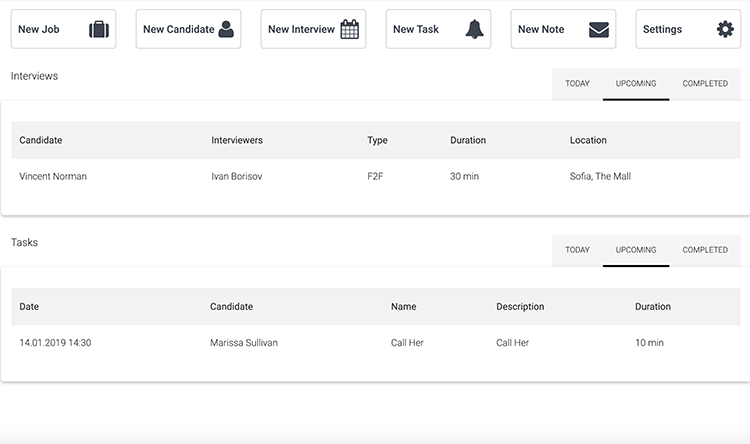Select the Upcoming tab in Interviews
The image size is (750, 444).
pyautogui.click(x=636, y=84)
